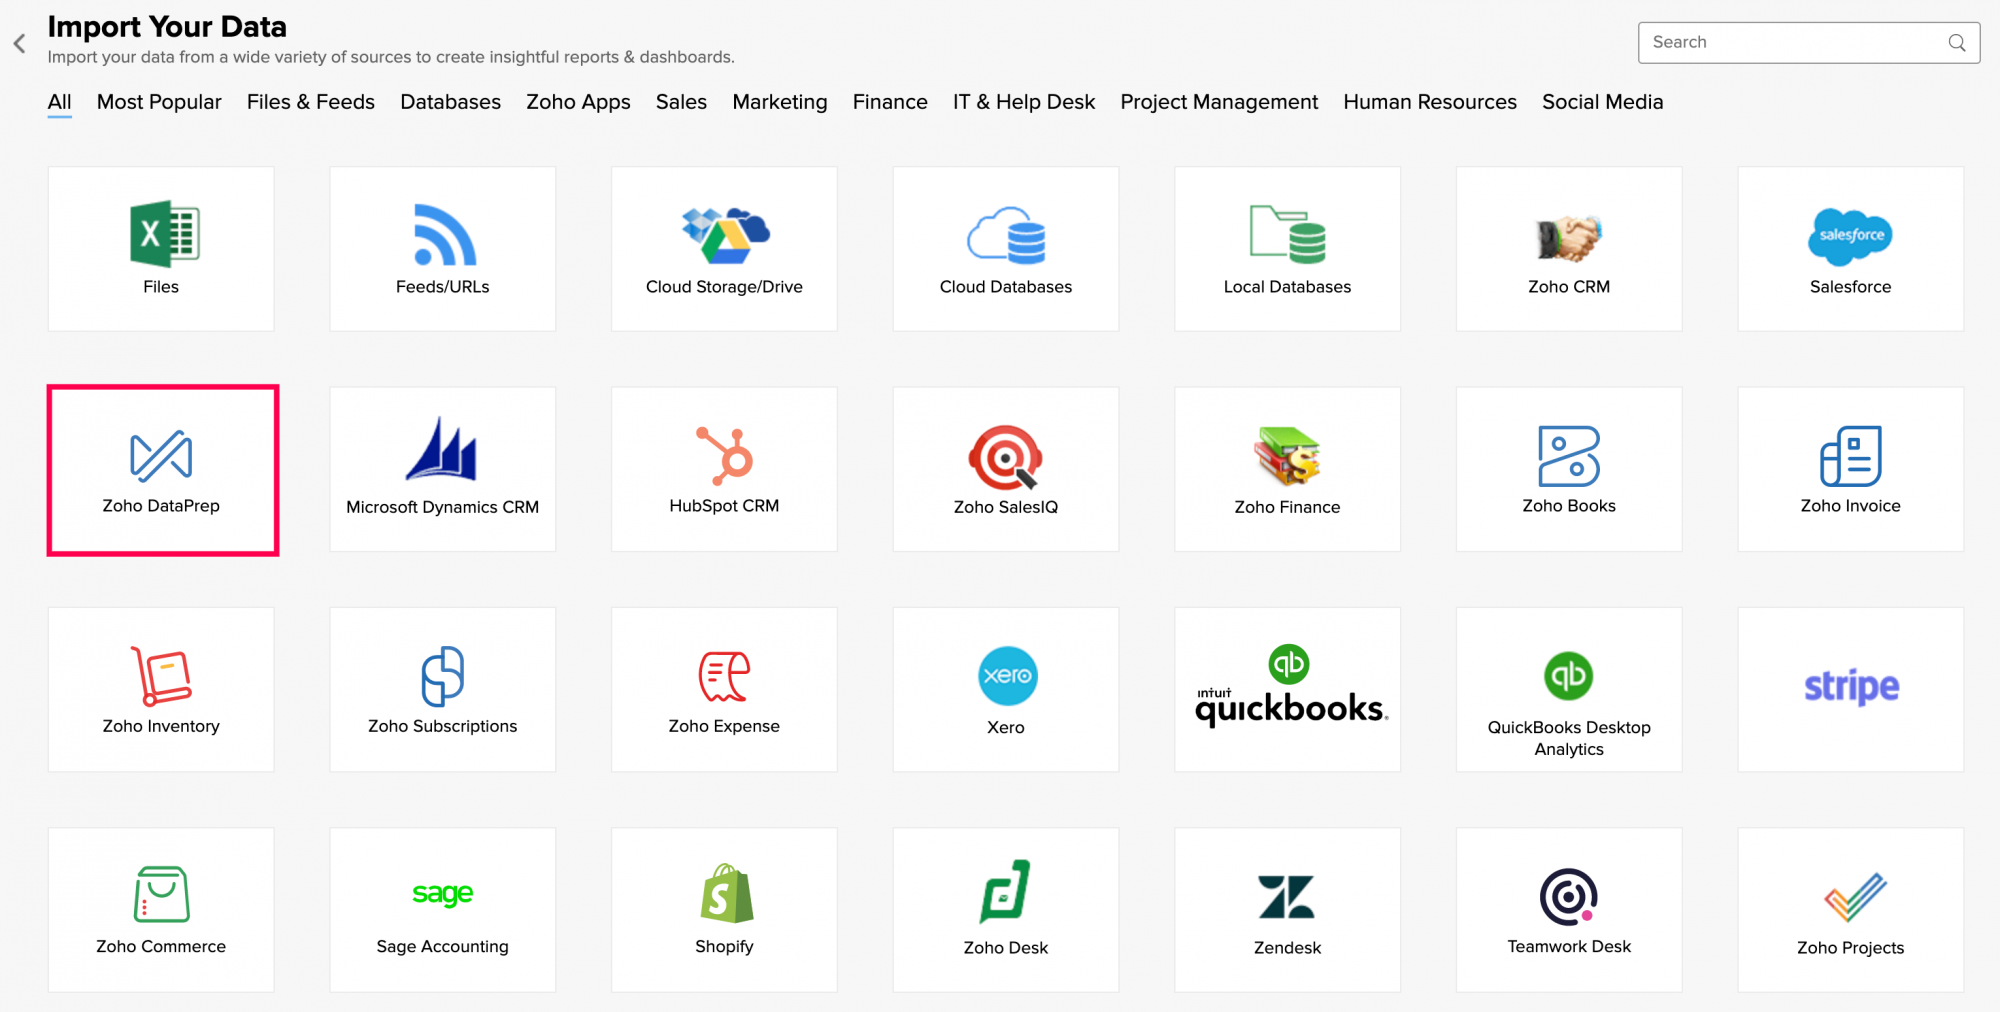Choose the Cloud Storage/Drive icon

(725, 235)
